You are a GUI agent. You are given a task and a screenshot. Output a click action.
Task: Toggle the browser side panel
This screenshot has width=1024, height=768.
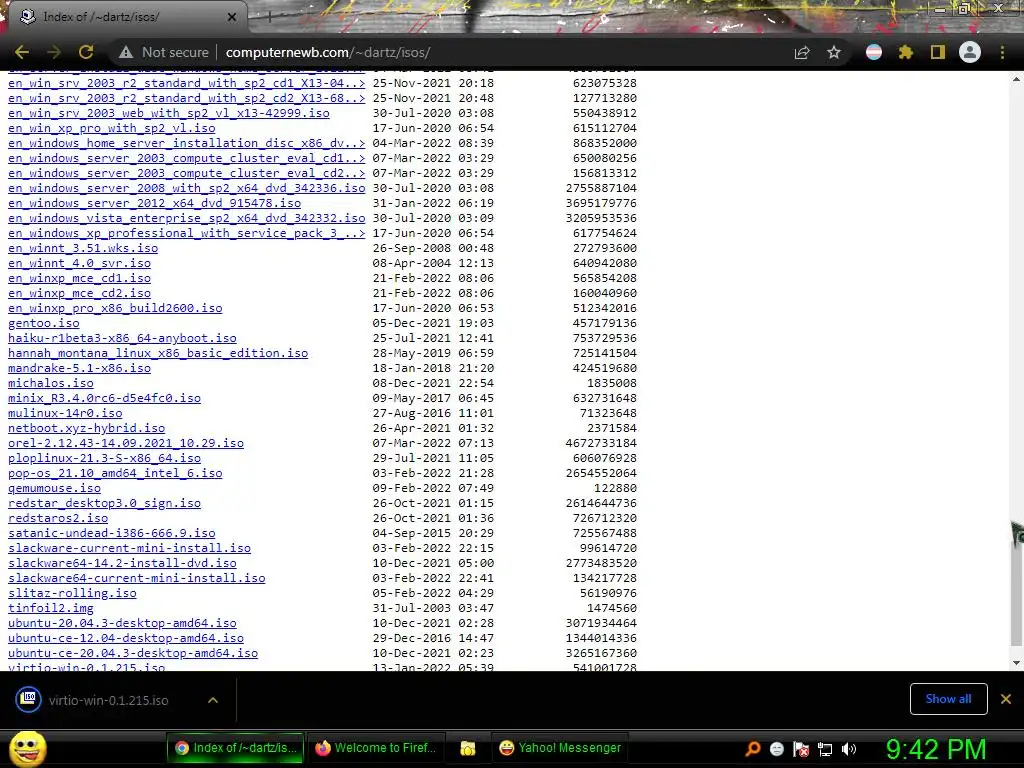click(938, 52)
